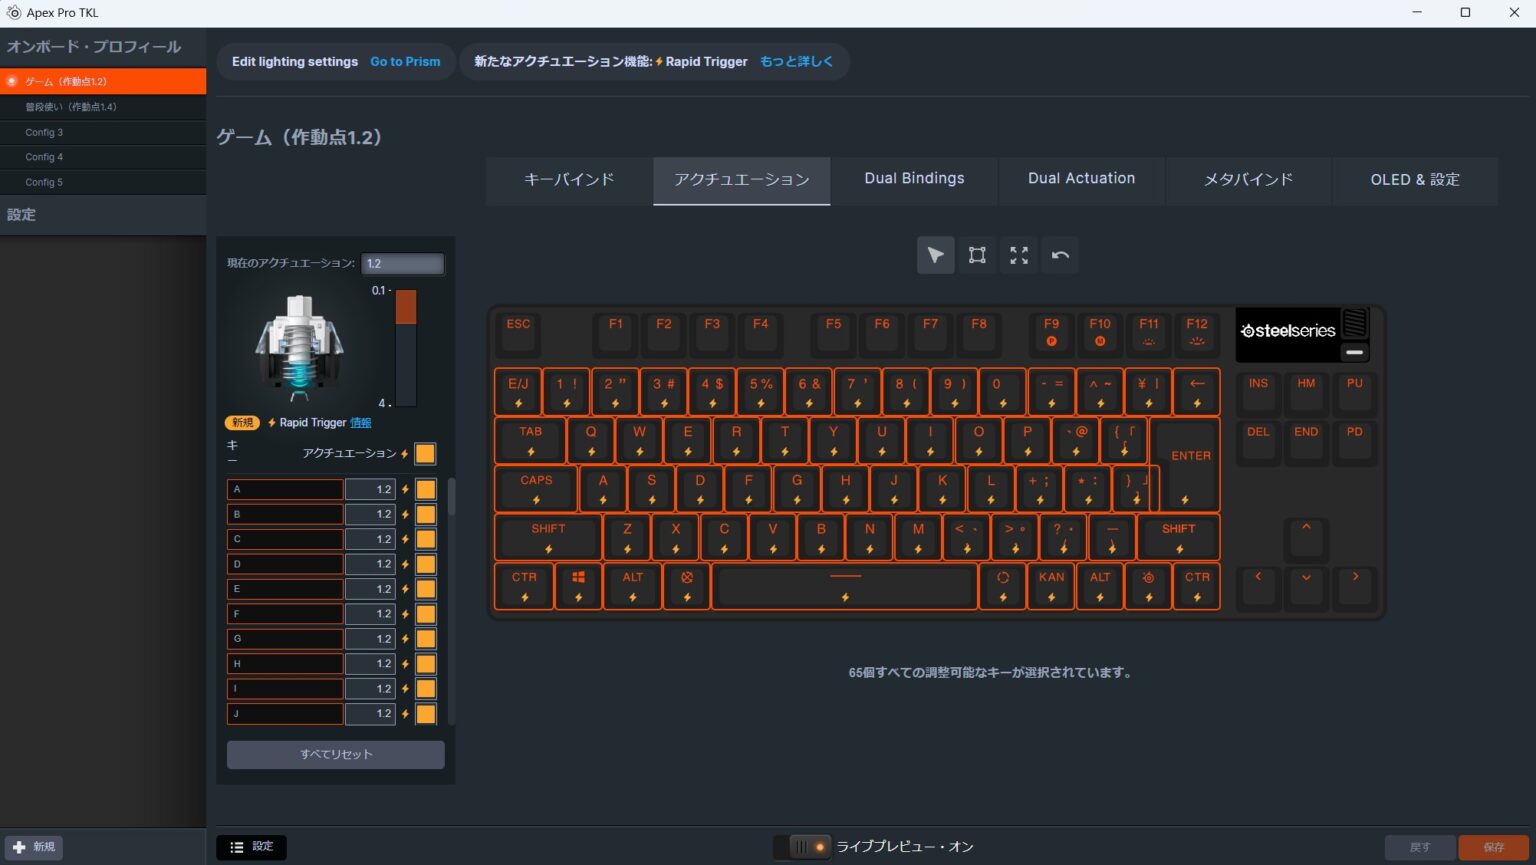This screenshot has width=1536, height=865.
Task: Select the arrow pointer selection tool
Action: pyautogui.click(x=935, y=255)
